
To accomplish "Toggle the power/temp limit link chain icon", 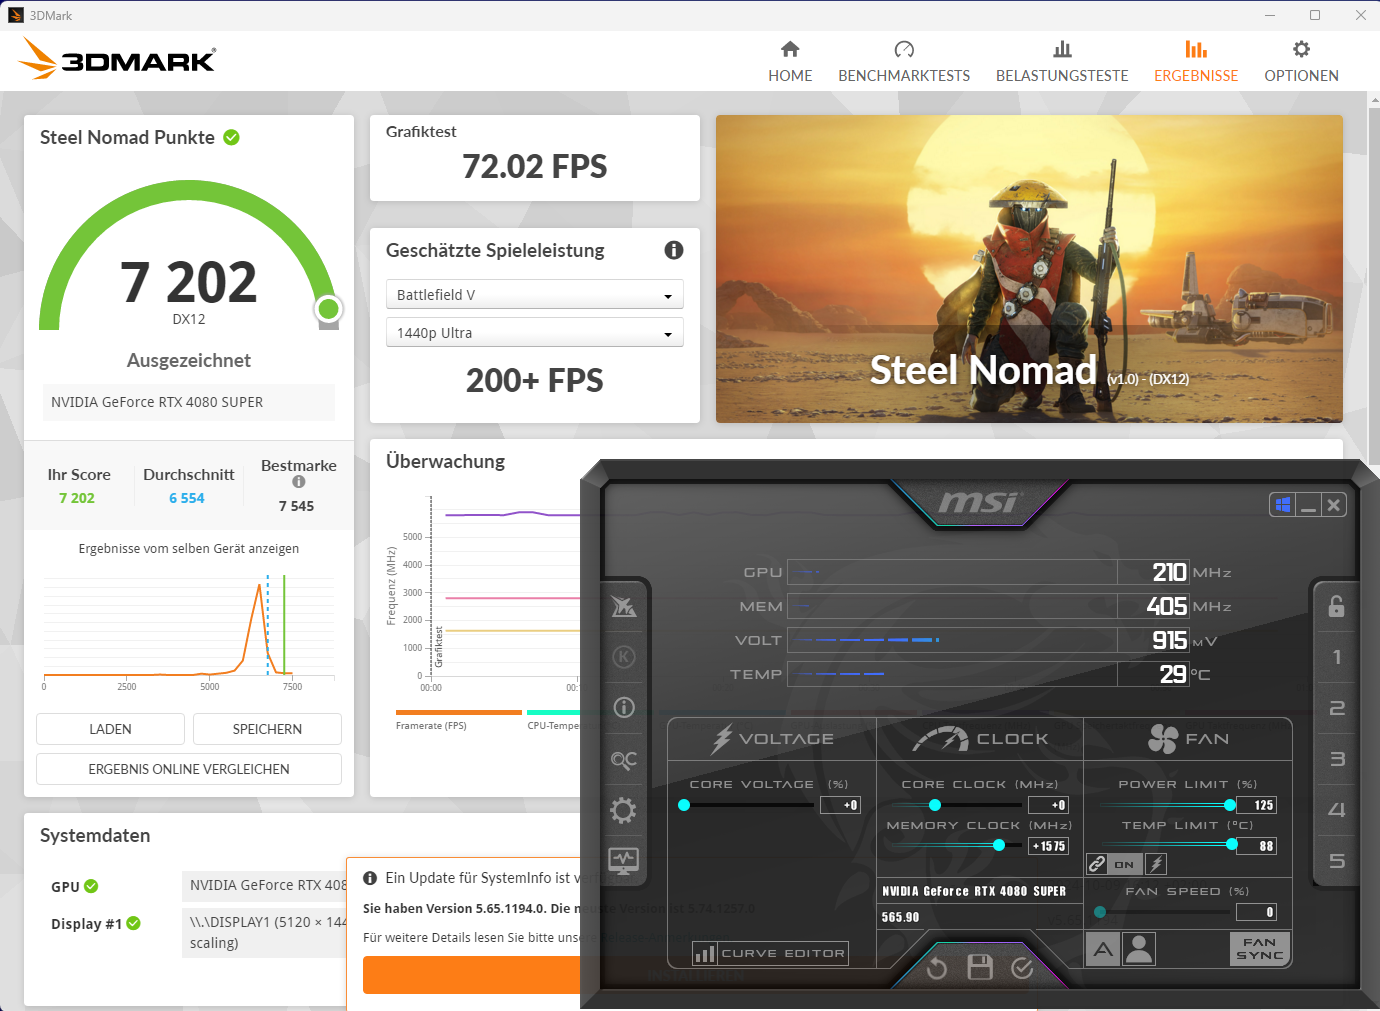I will point(1097,864).
